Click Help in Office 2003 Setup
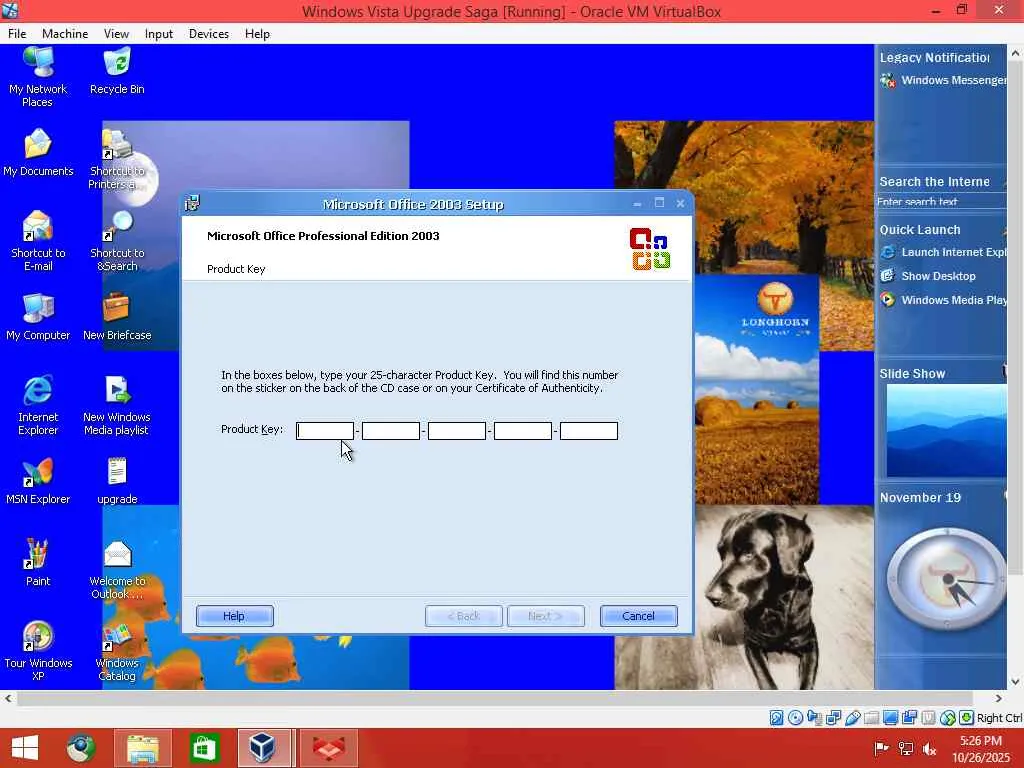The width and height of the screenshot is (1024, 768). (234, 616)
